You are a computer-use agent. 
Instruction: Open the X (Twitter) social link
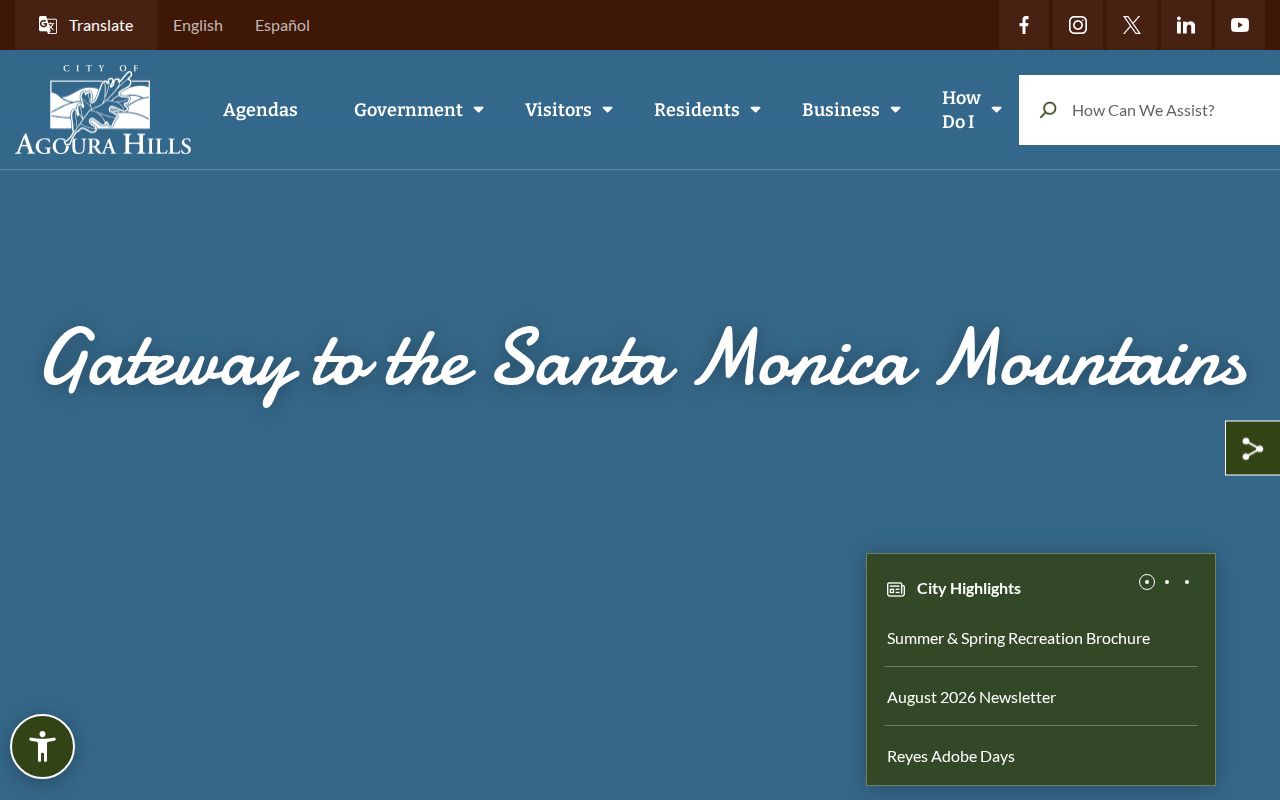point(1132,25)
